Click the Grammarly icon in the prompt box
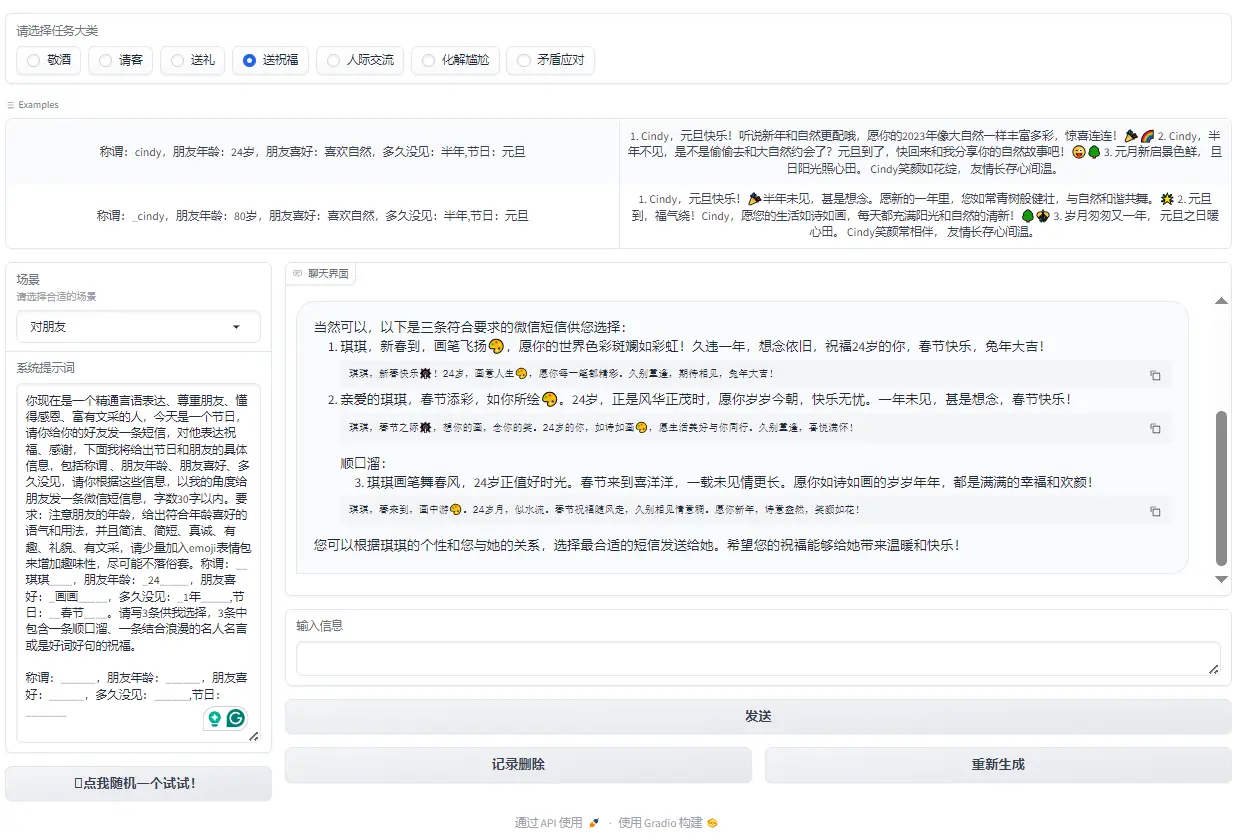 [236, 718]
